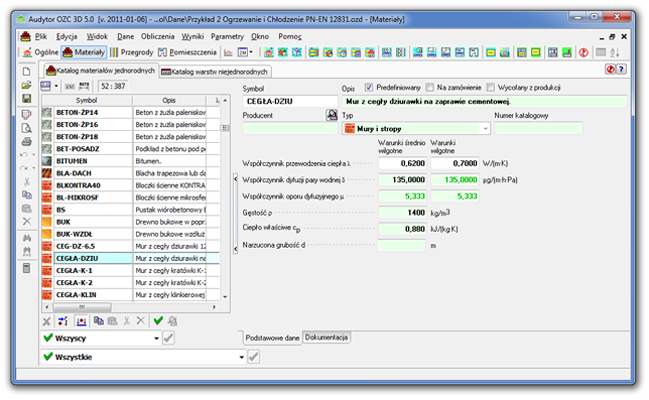This screenshot has height=400, width=649.
Task: Click the save (floppy disk) icon in left sidebar
Action: (x=26, y=99)
